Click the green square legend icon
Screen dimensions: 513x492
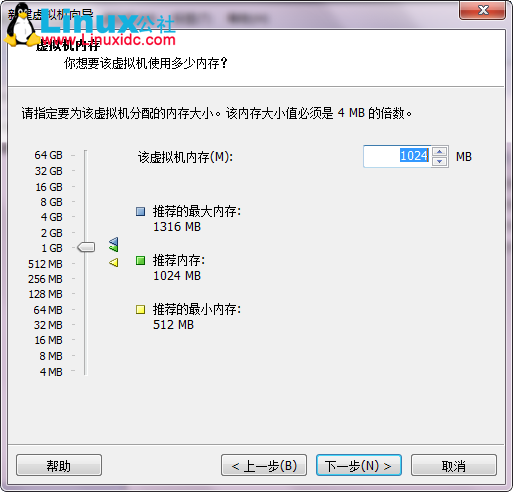tap(141, 260)
